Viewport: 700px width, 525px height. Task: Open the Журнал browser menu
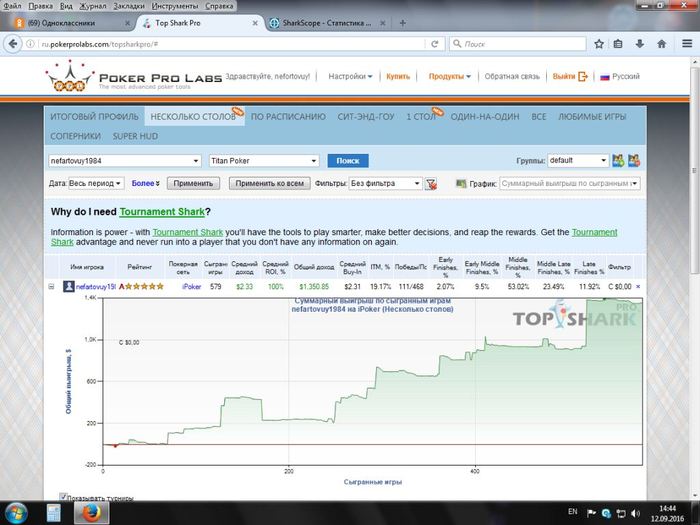(x=93, y=6)
